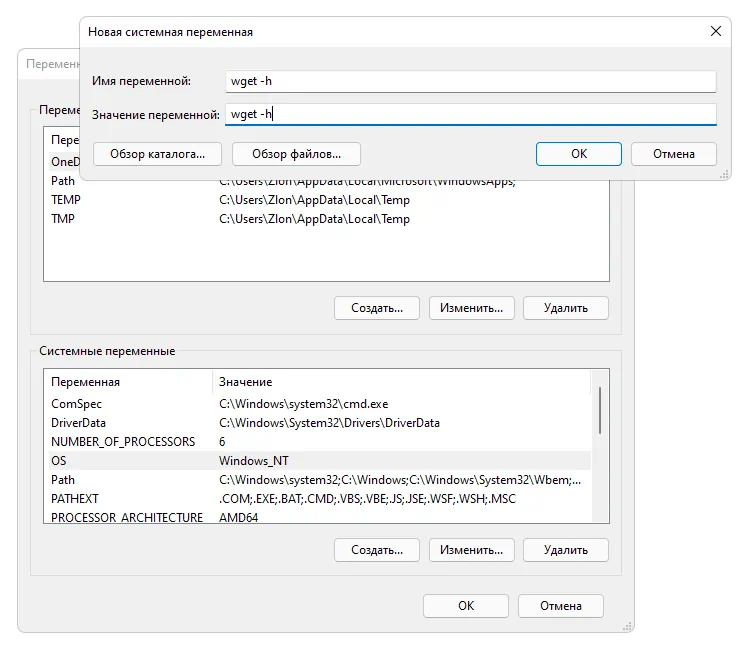The height and width of the screenshot is (653, 742).
Task: Edit user variable with Изменить
Action: tap(471, 308)
